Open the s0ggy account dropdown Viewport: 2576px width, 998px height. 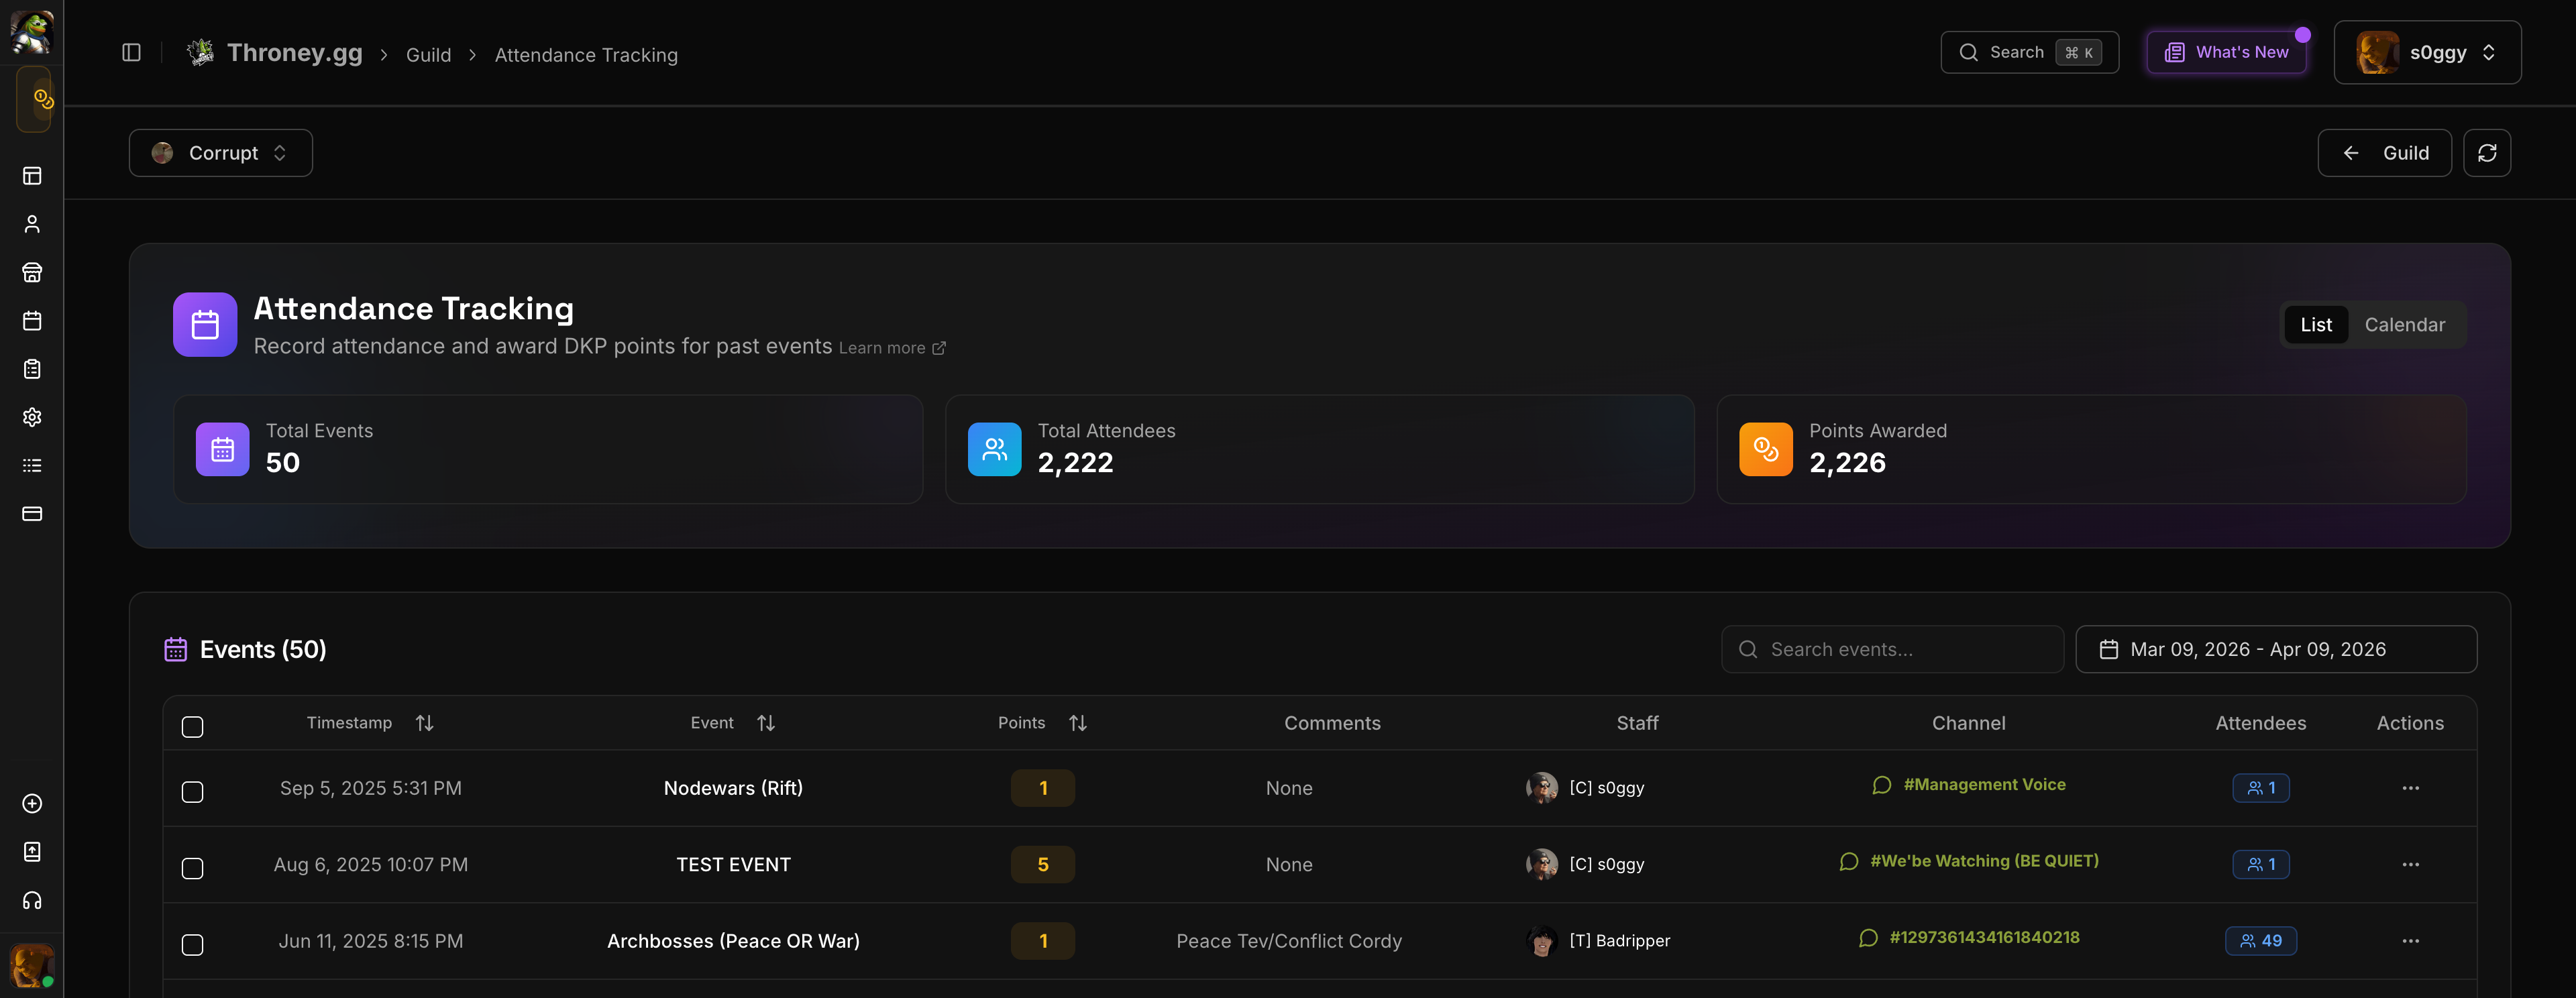click(2427, 53)
